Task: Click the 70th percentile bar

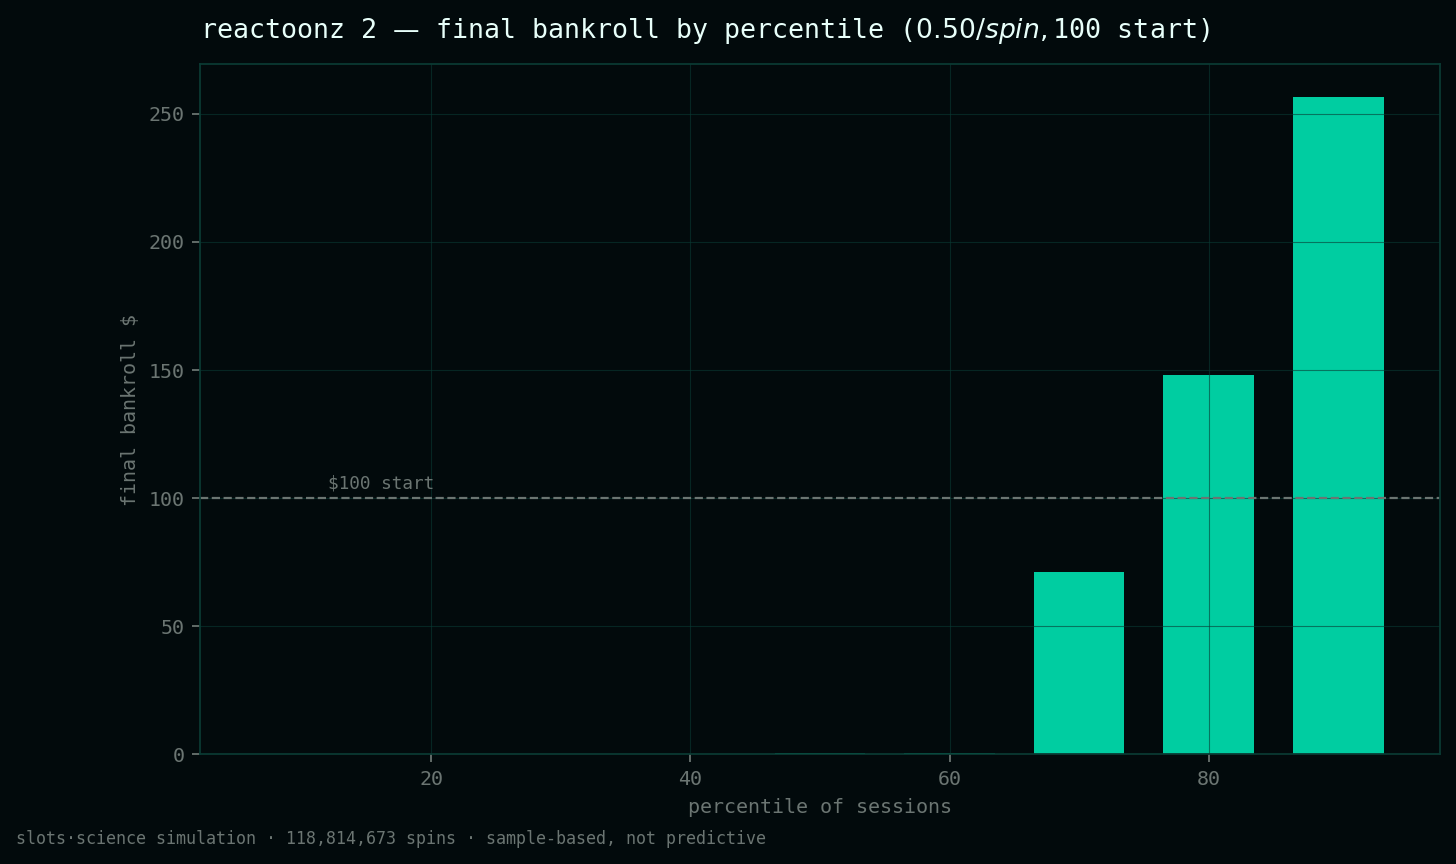Action: click(1079, 663)
